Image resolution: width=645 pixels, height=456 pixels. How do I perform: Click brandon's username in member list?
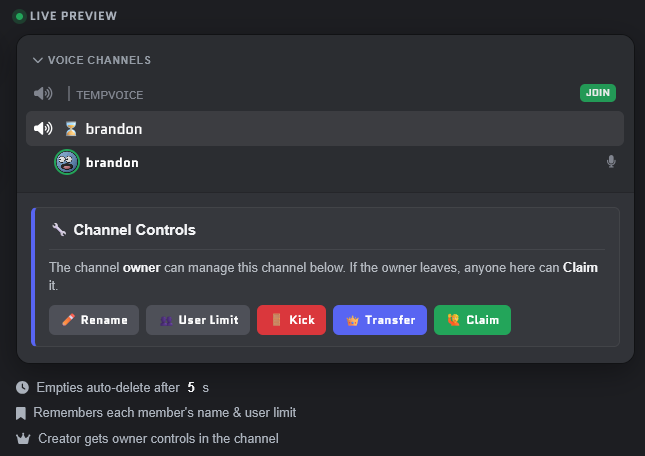(x=112, y=163)
